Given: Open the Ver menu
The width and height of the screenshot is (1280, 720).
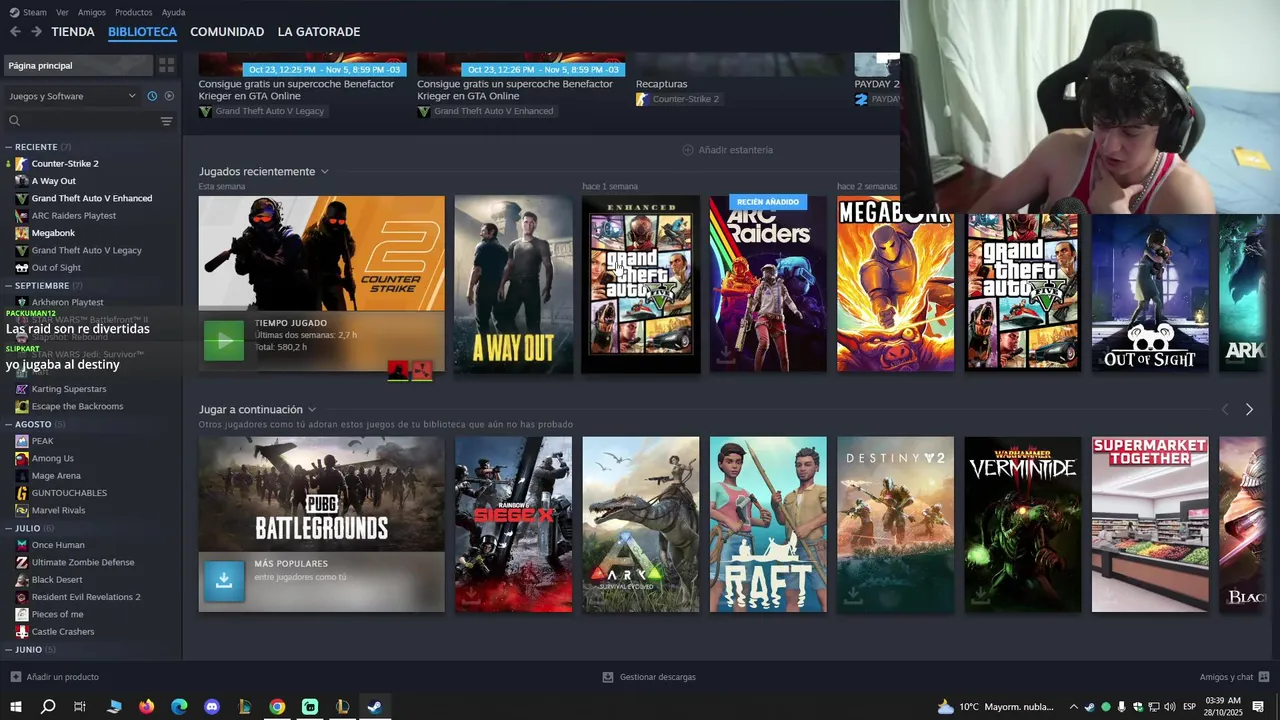Looking at the screenshot, I should click(62, 12).
